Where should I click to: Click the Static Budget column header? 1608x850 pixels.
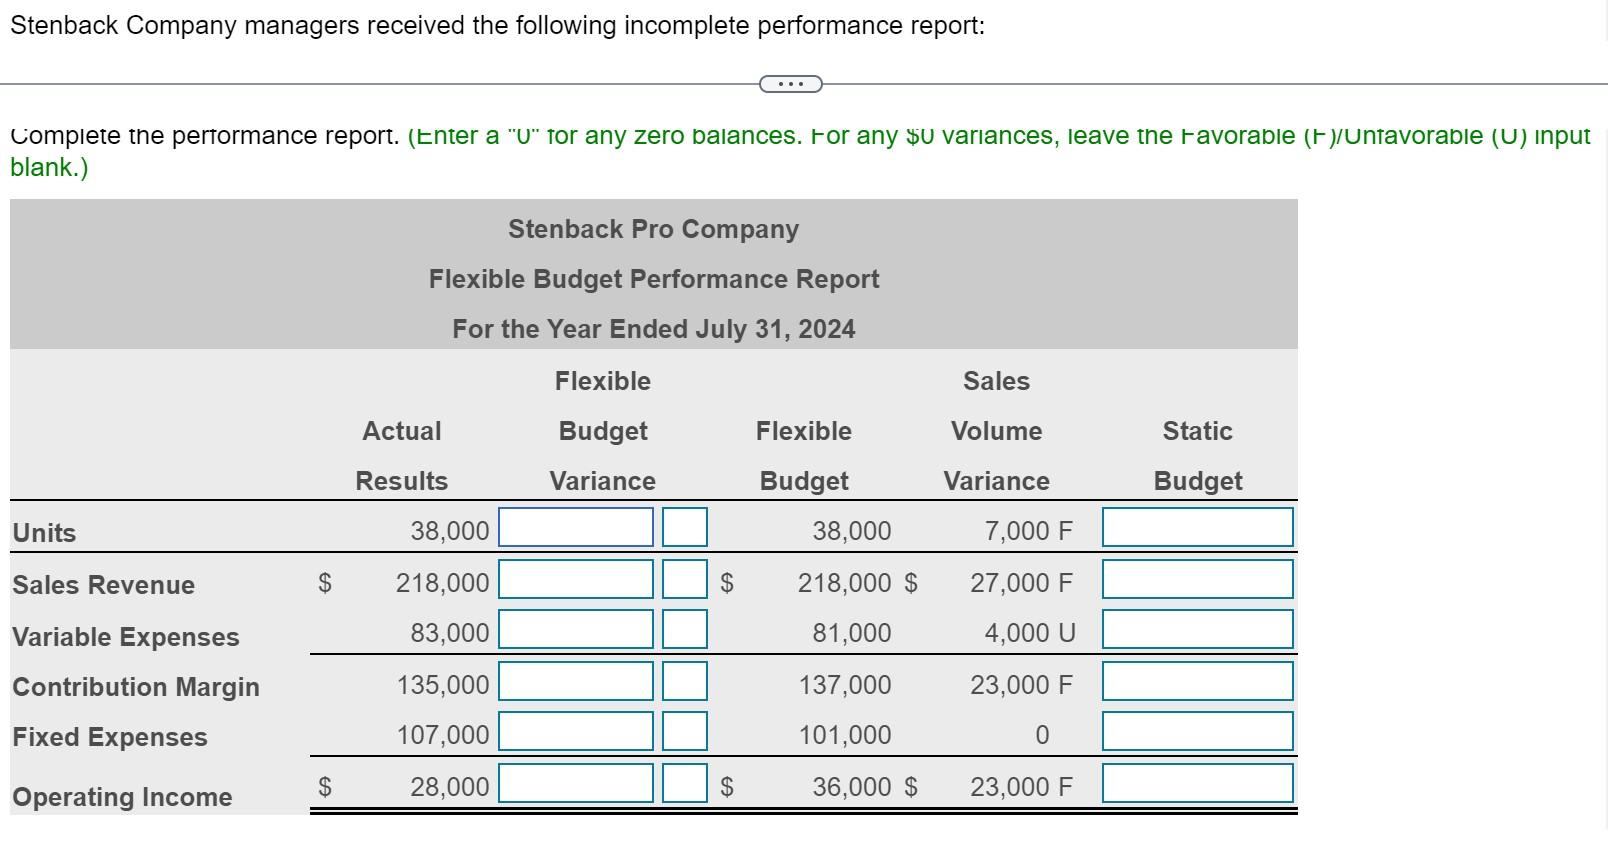pos(1198,456)
